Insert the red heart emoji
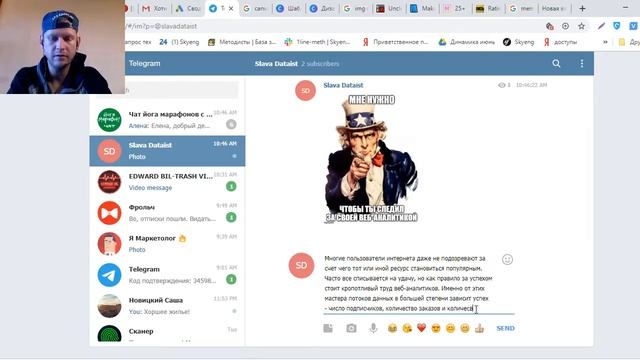The width and height of the screenshot is (640, 360). click(x=421, y=328)
